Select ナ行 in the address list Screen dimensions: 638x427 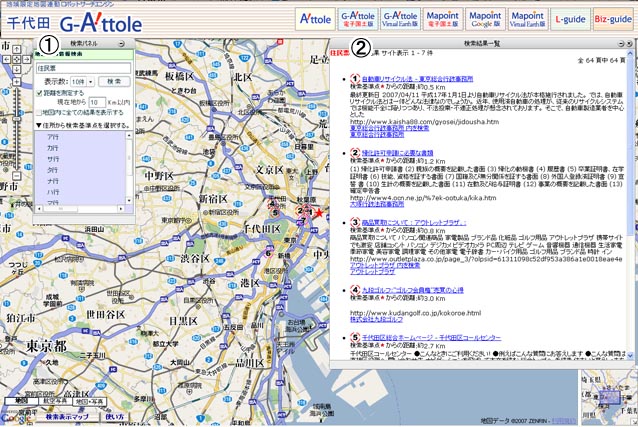(53, 181)
